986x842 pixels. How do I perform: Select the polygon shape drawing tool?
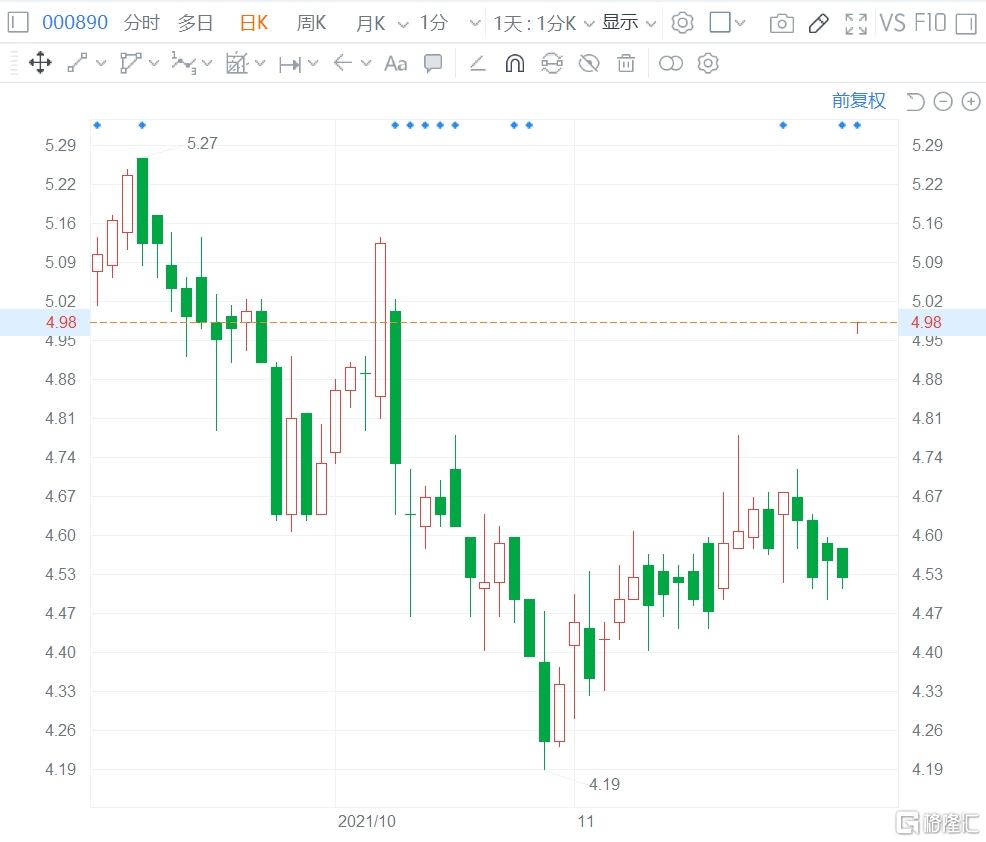tap(130, 63)
